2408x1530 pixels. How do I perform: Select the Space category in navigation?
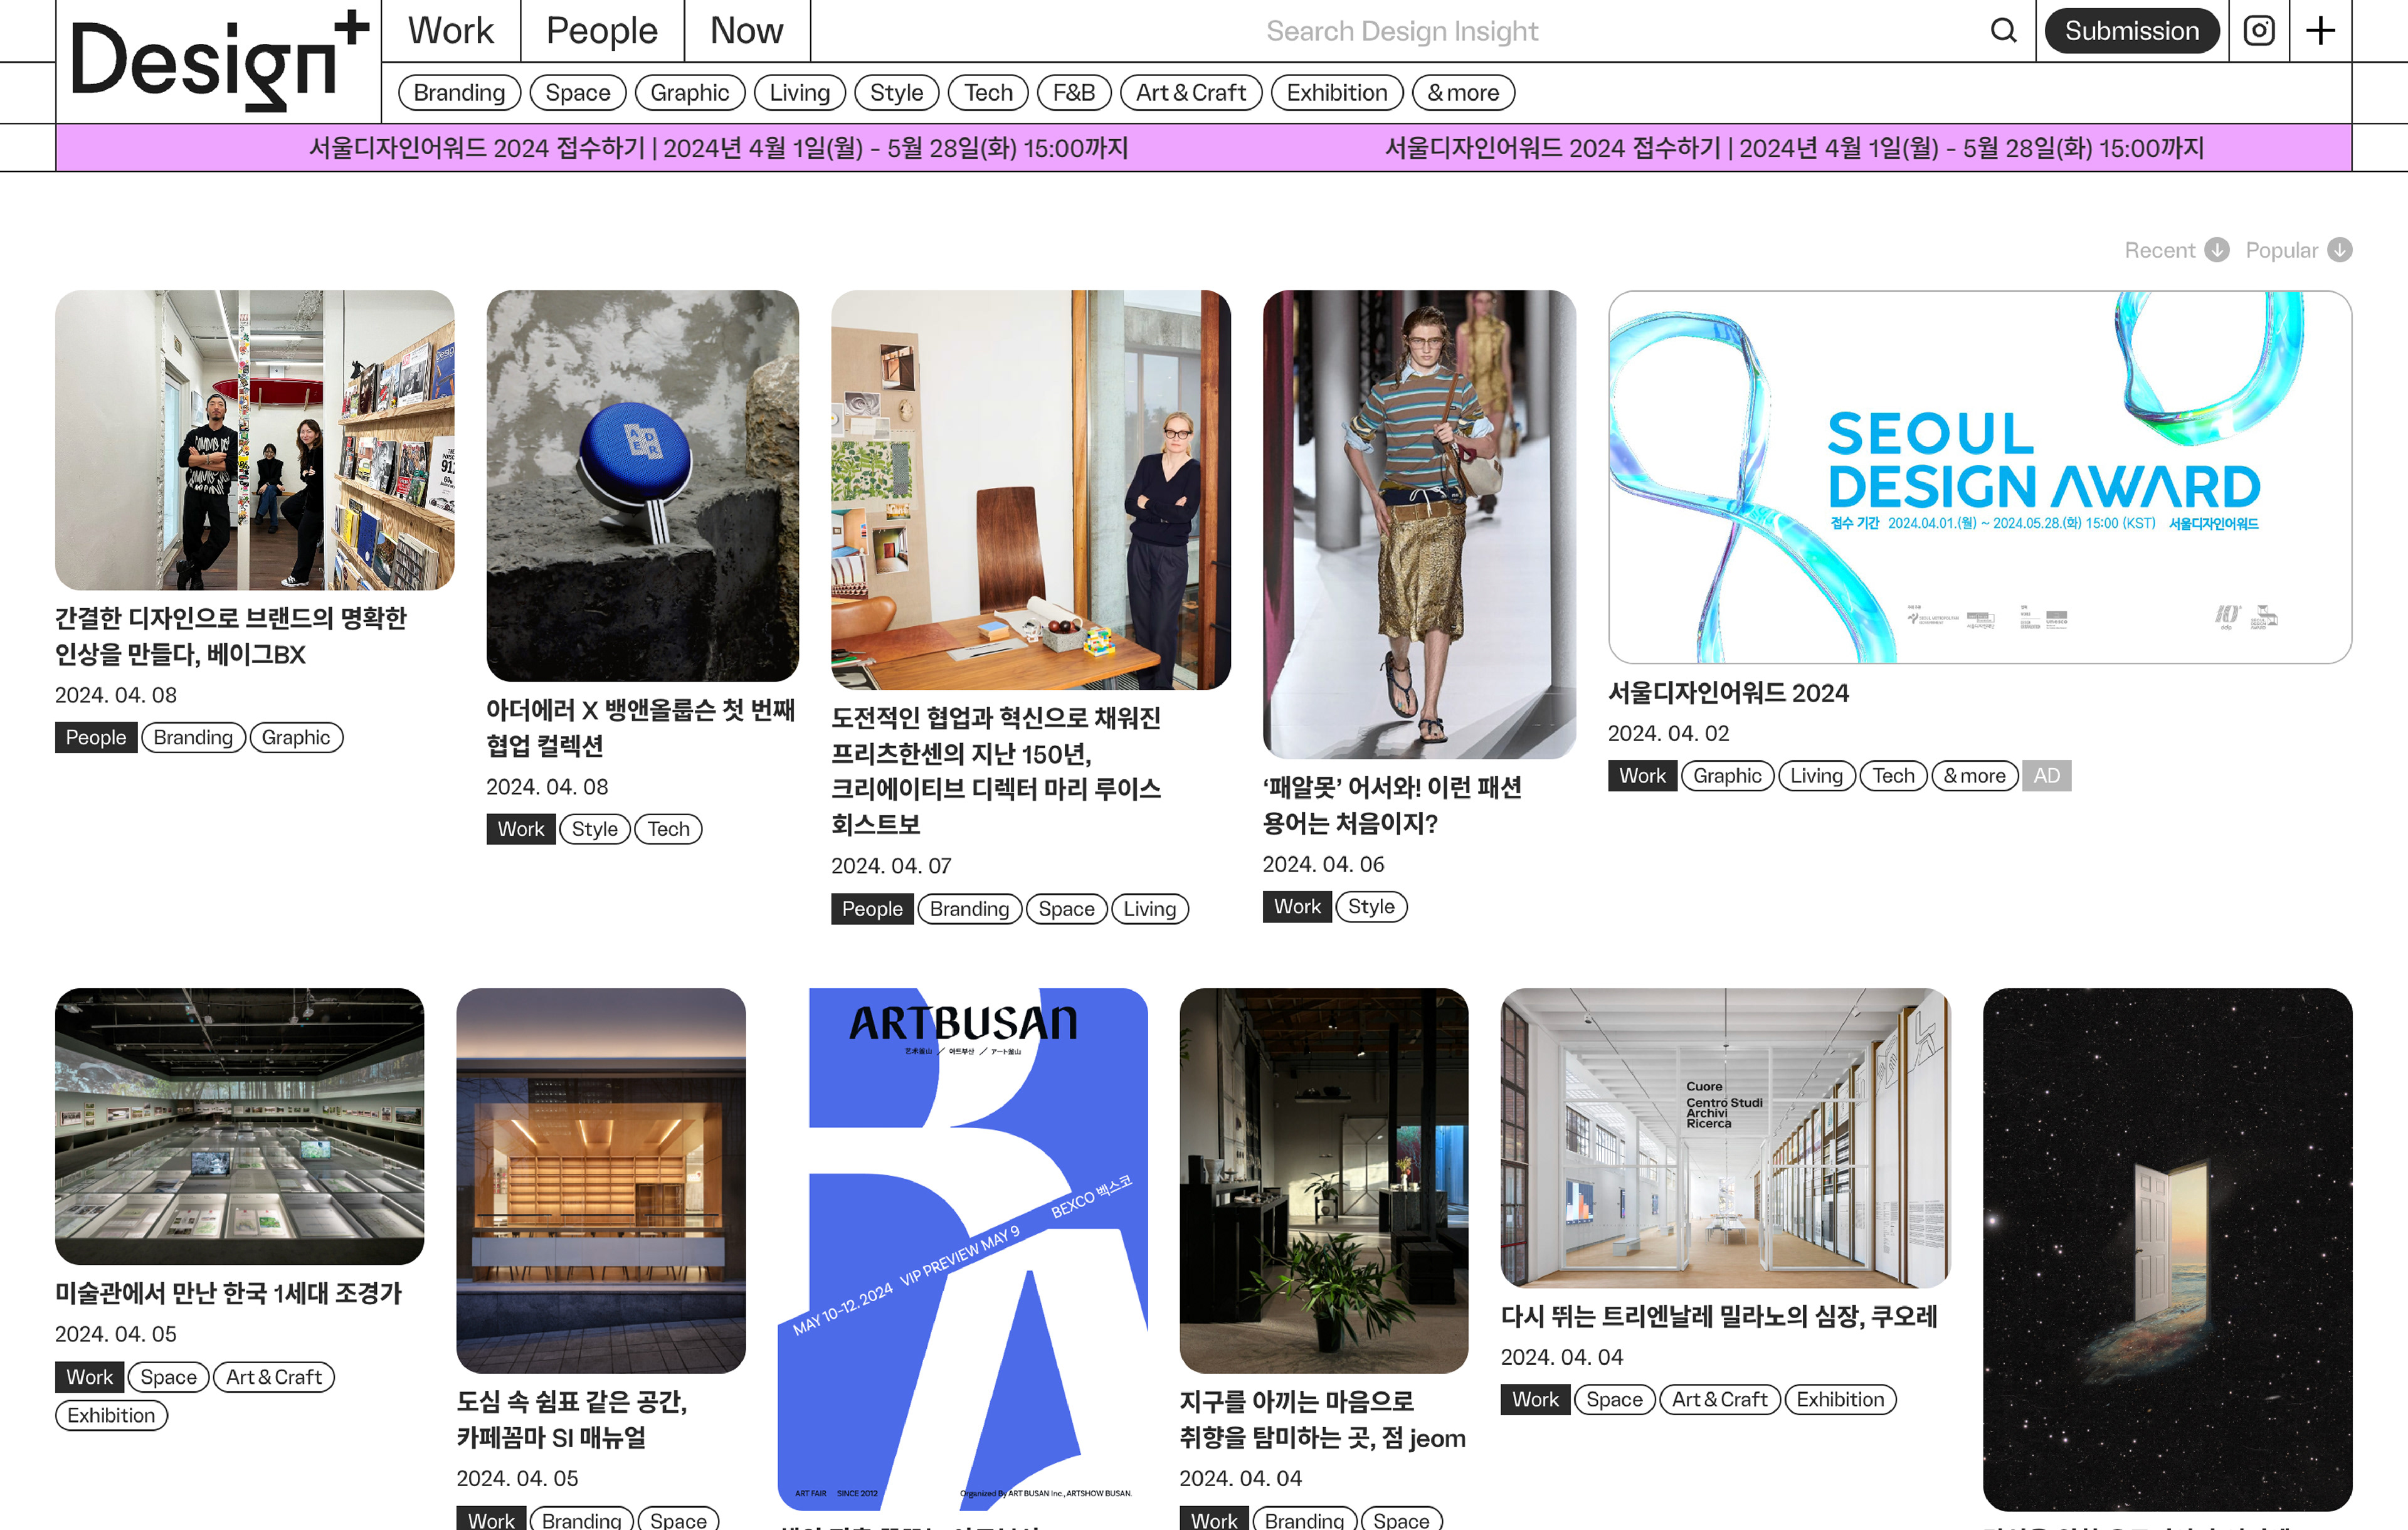578,93
